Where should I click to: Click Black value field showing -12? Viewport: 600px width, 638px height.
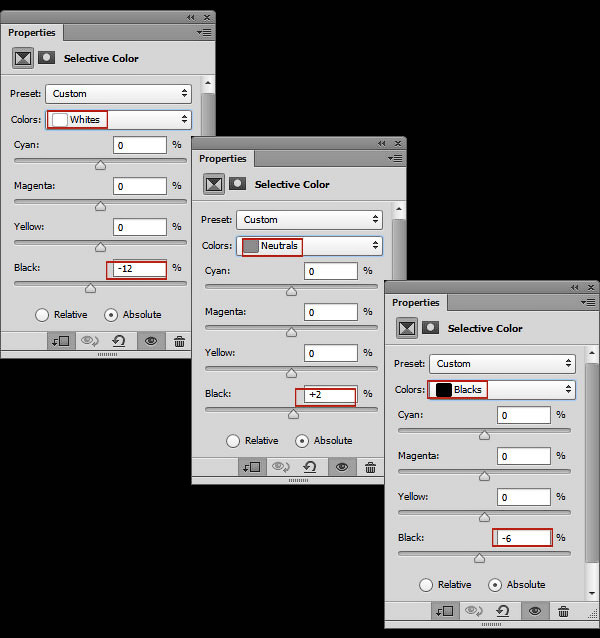click(x=140, y=269)
